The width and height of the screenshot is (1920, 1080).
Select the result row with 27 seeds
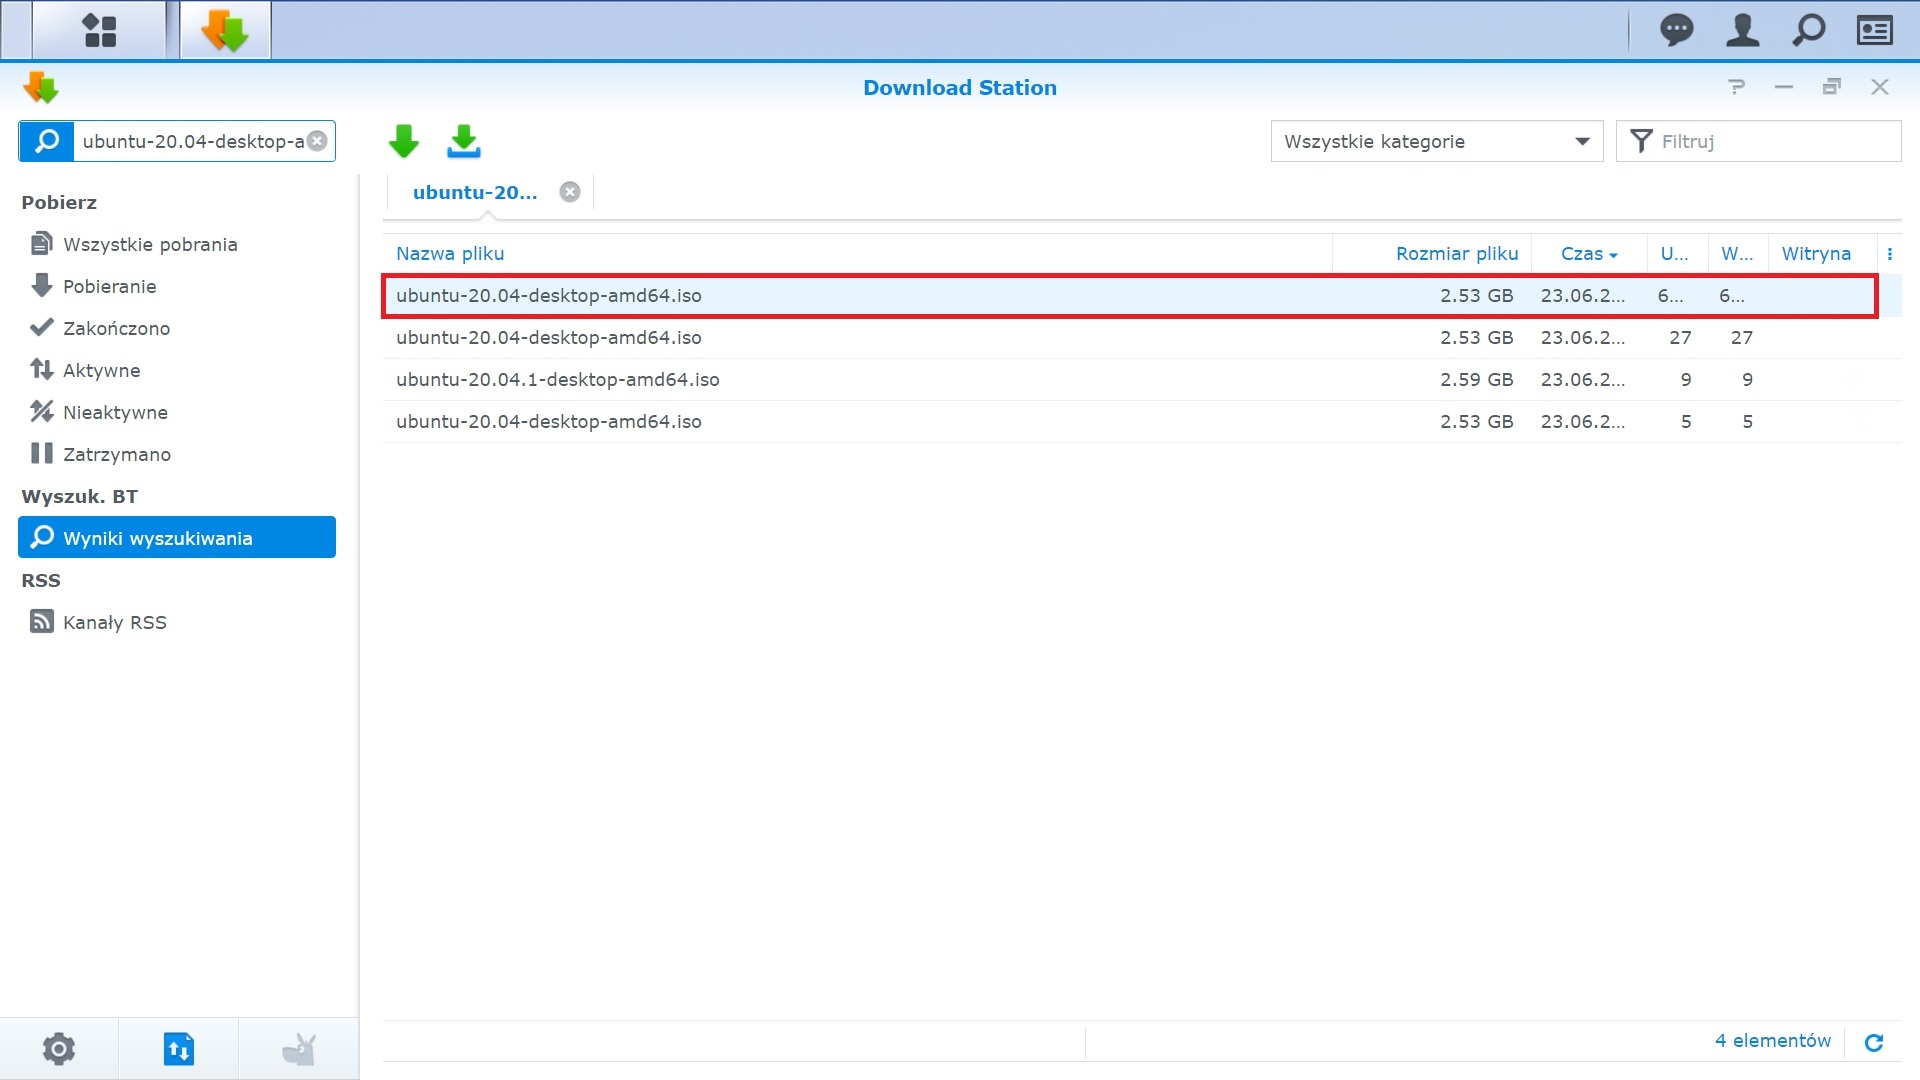pos(1141,338)
